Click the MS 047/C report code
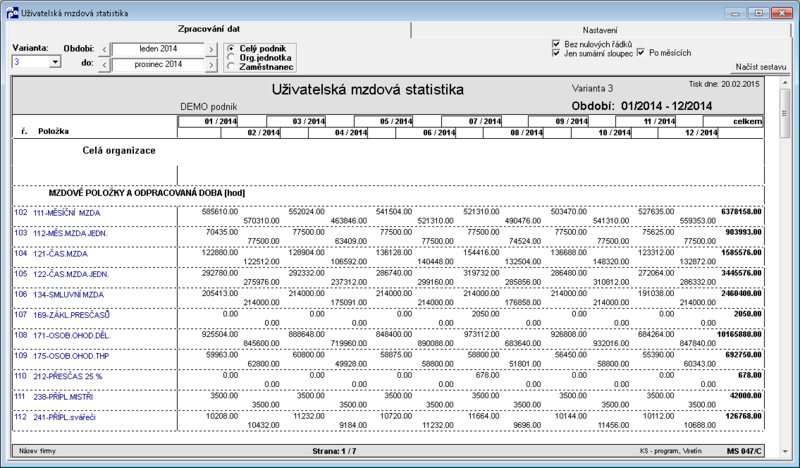Image resolution: width=800 pixels, height=468 pixels. 744,451
